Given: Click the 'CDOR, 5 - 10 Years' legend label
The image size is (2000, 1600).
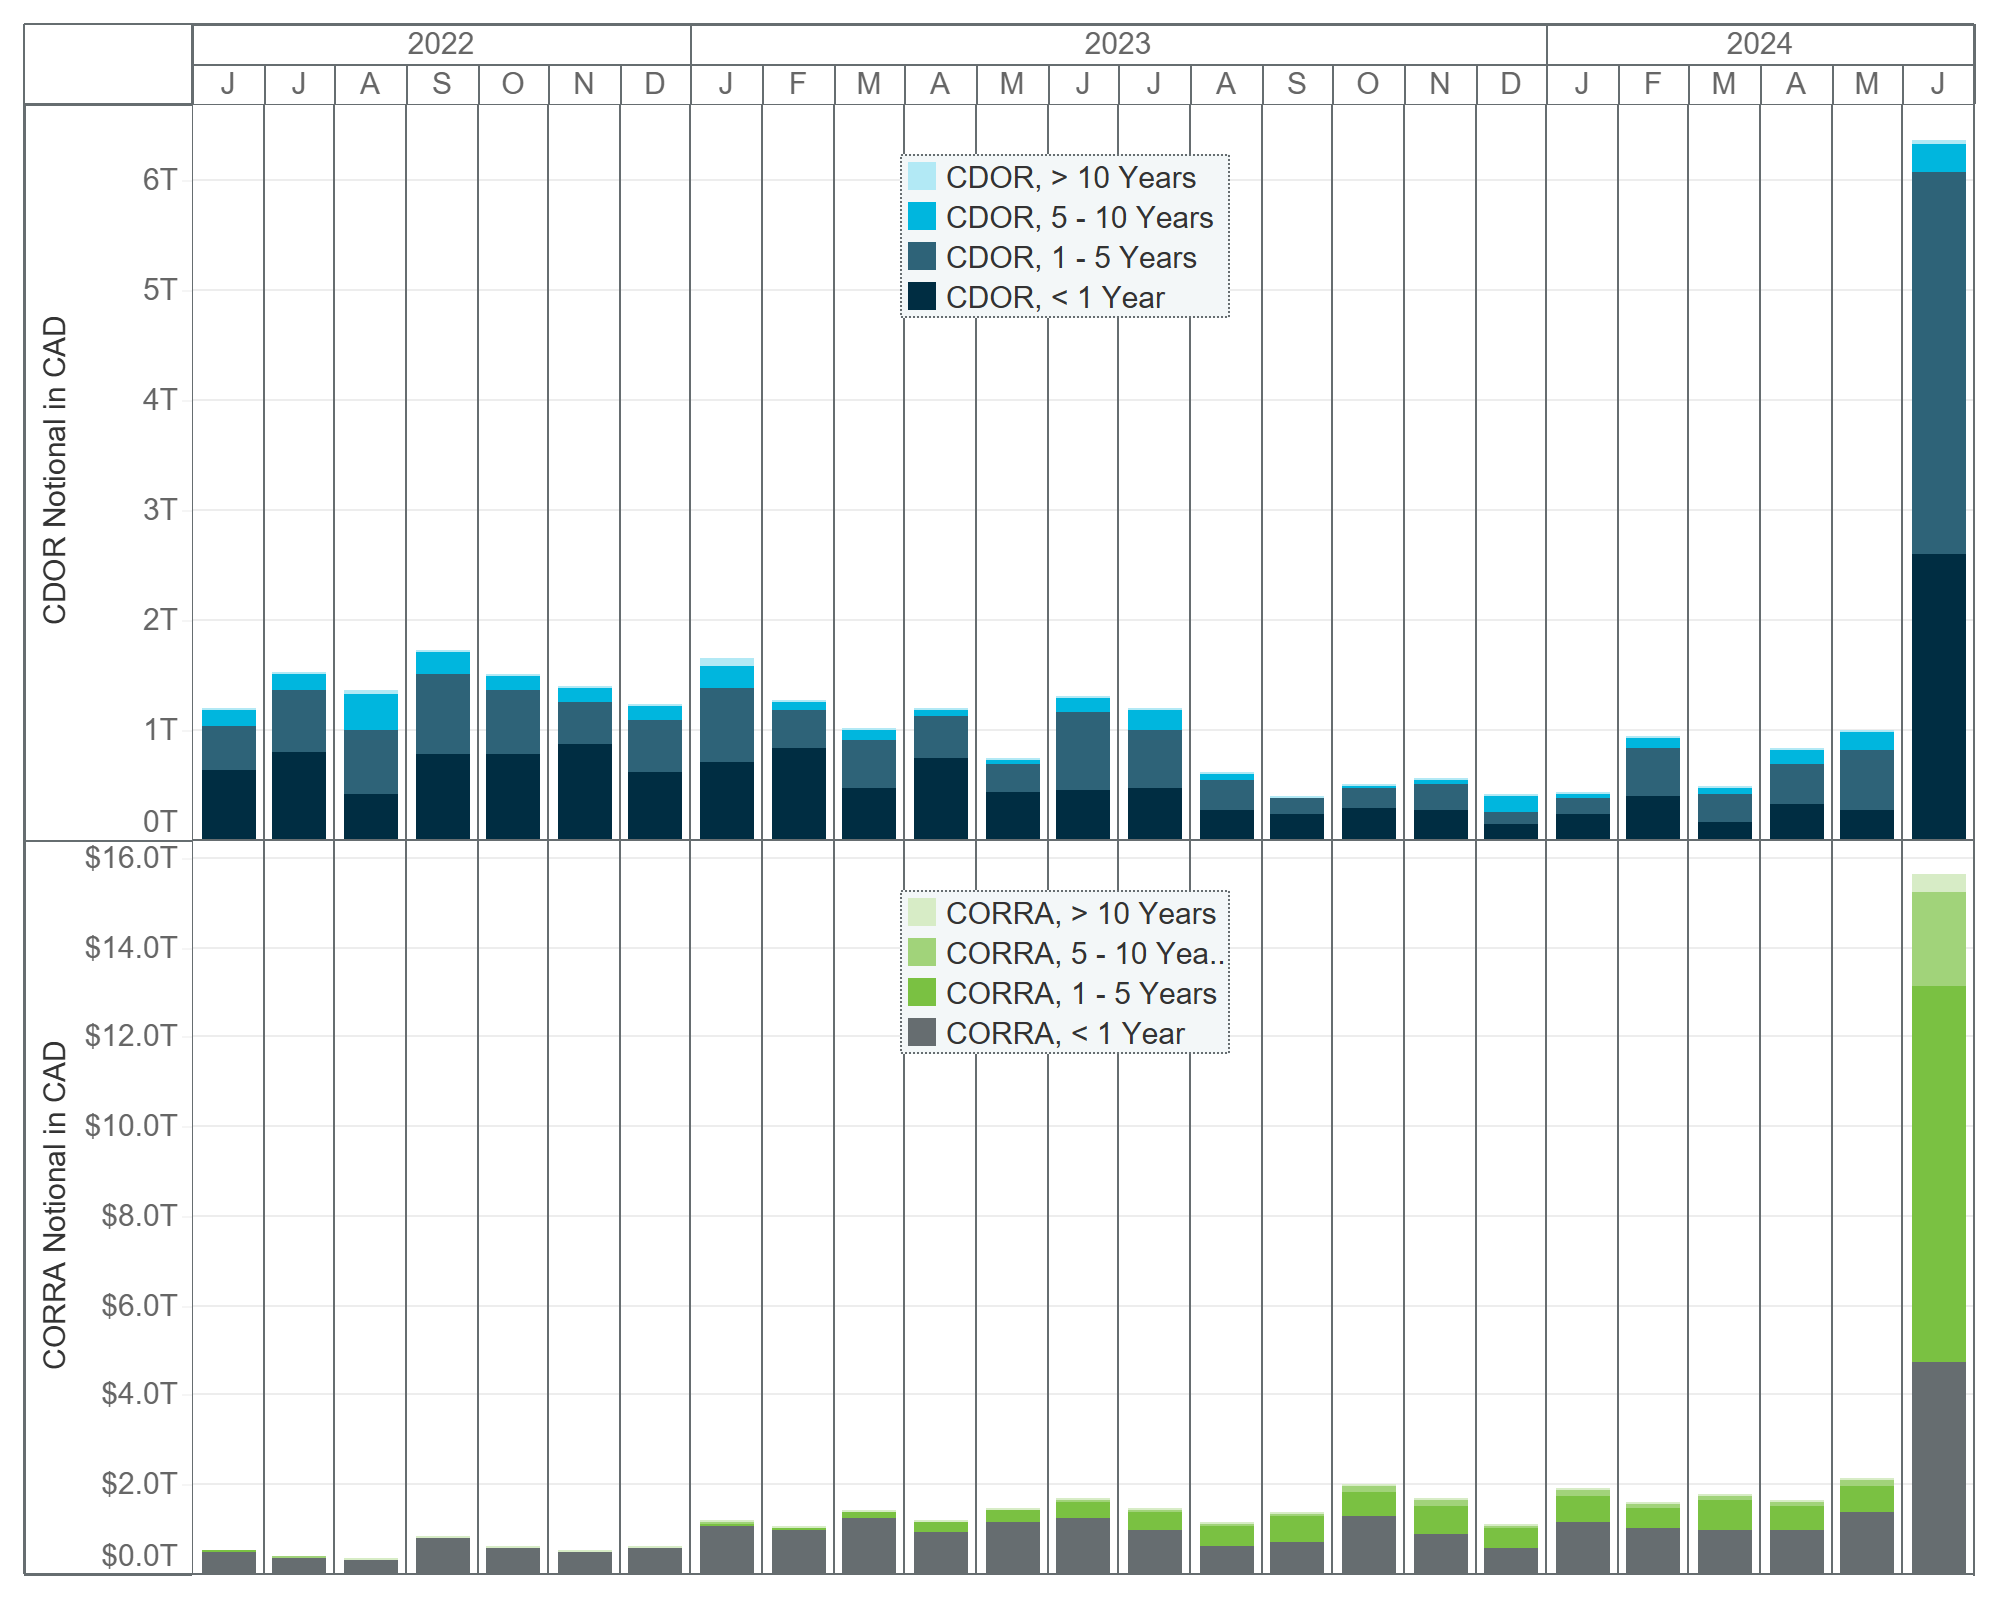Looking at the screenshot, I should tap(1080, 218).
